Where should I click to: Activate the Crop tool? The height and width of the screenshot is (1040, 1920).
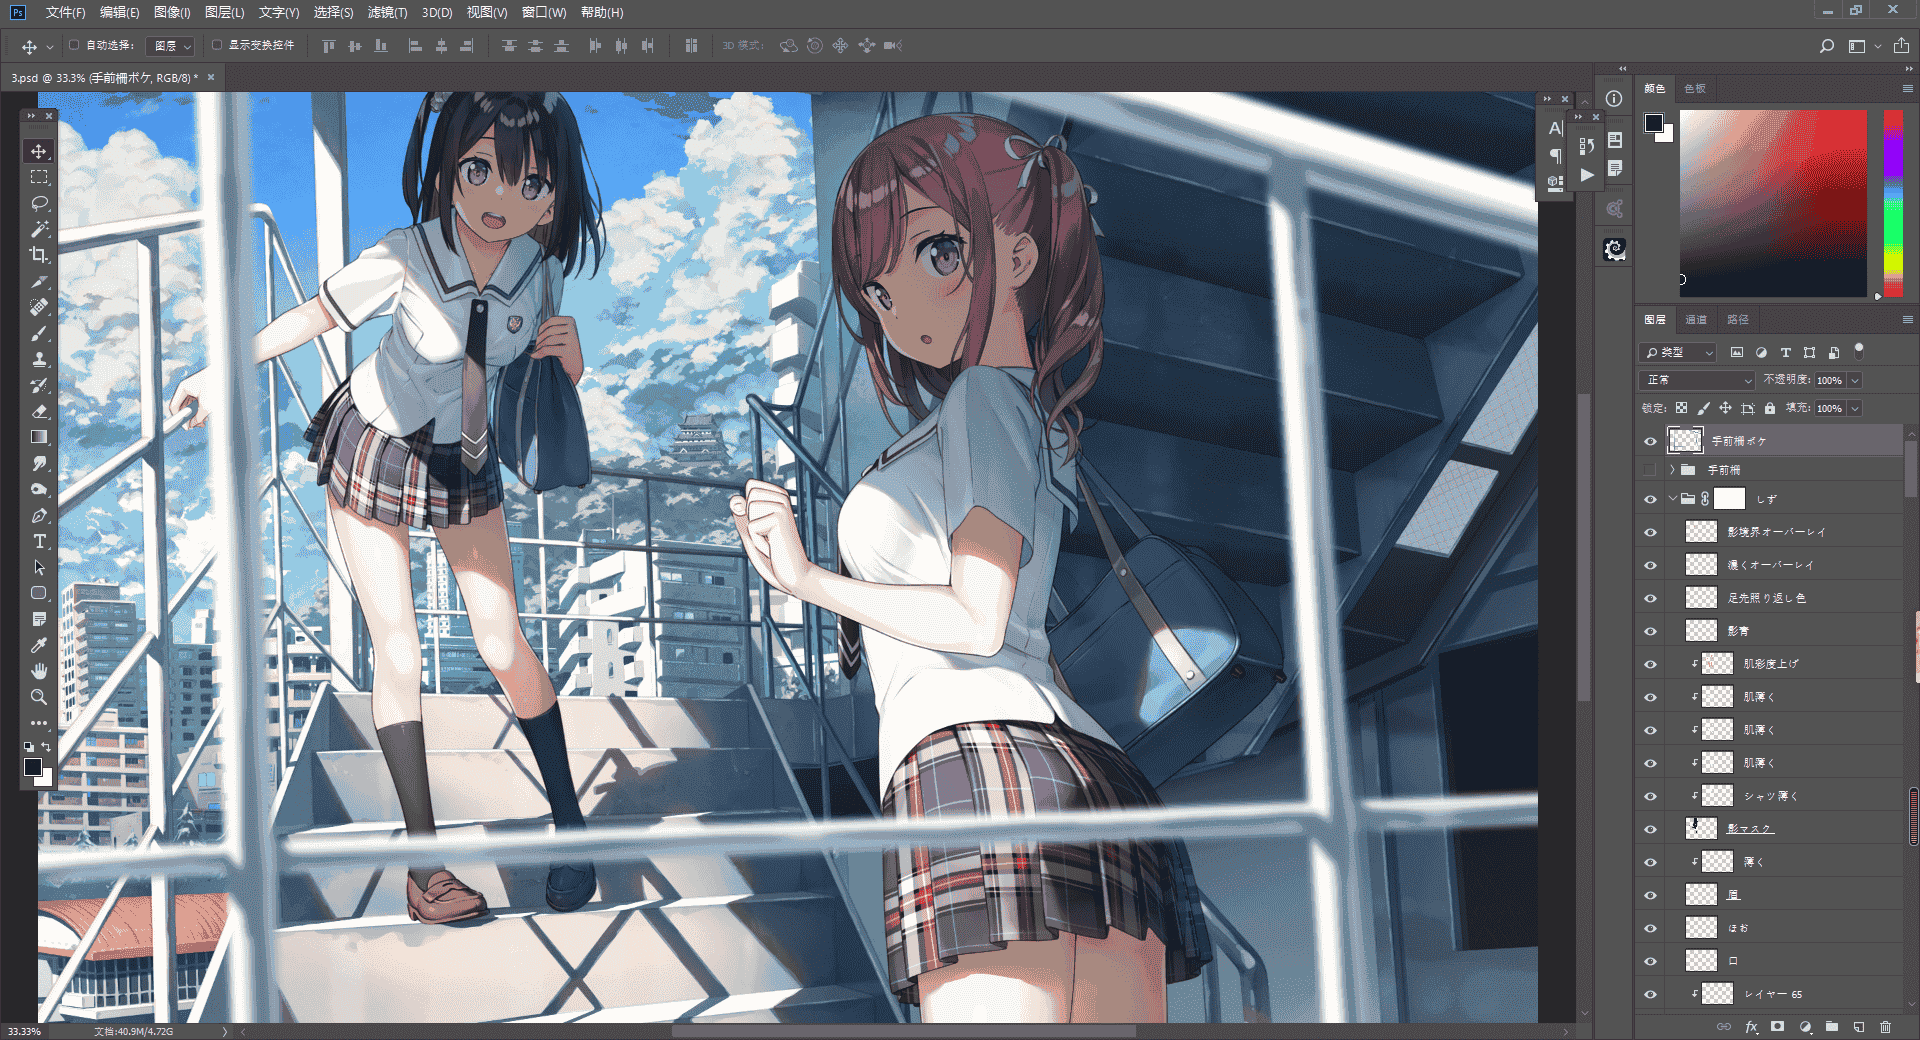coord(39,255)
